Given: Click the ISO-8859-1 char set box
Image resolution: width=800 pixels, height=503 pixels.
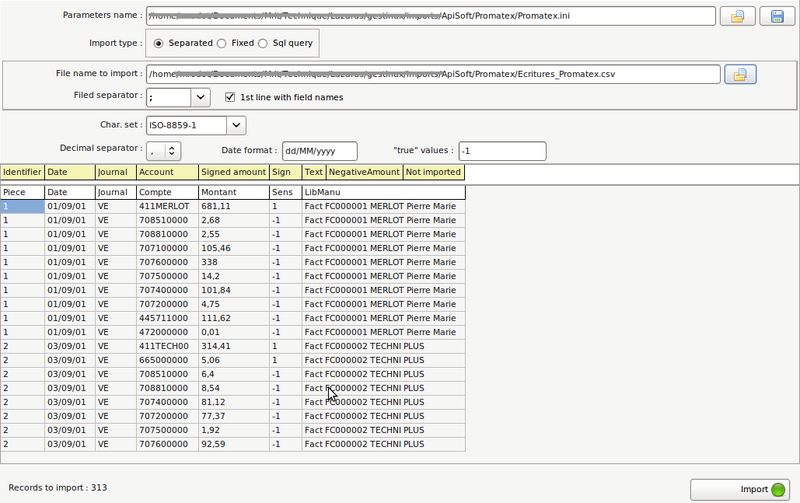Looking at the screenshot, I should (187, 125).
